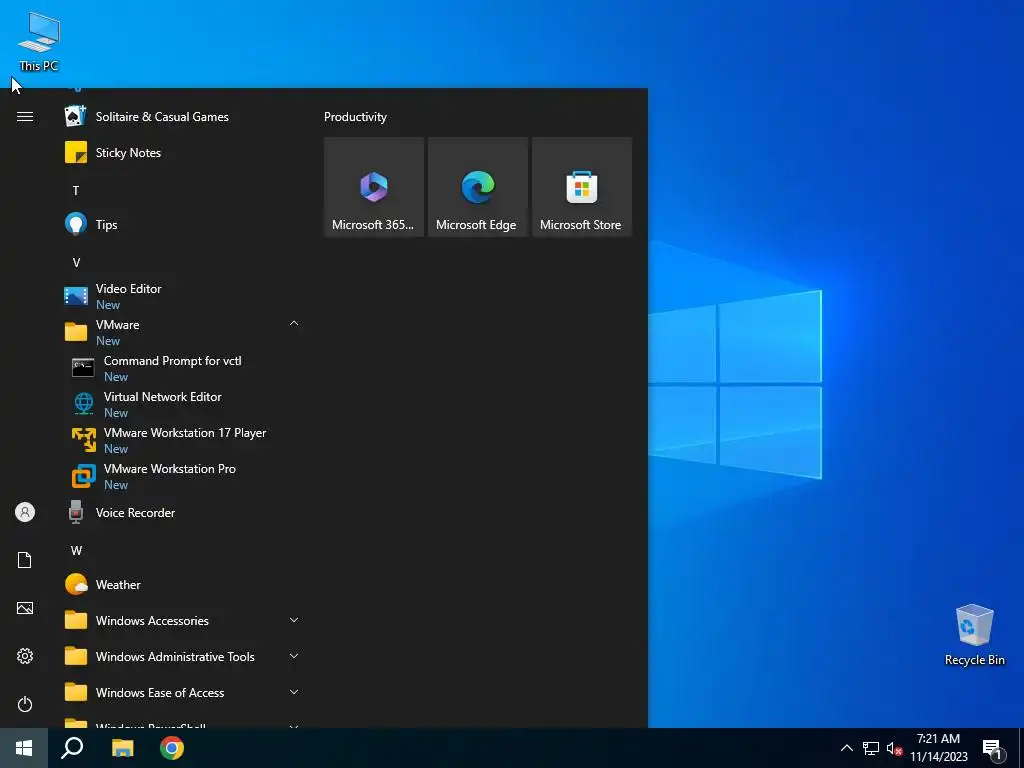Click the Windows Accessories folder icon
Viewport: 1024px width, 768px height.
click(76, 620)
